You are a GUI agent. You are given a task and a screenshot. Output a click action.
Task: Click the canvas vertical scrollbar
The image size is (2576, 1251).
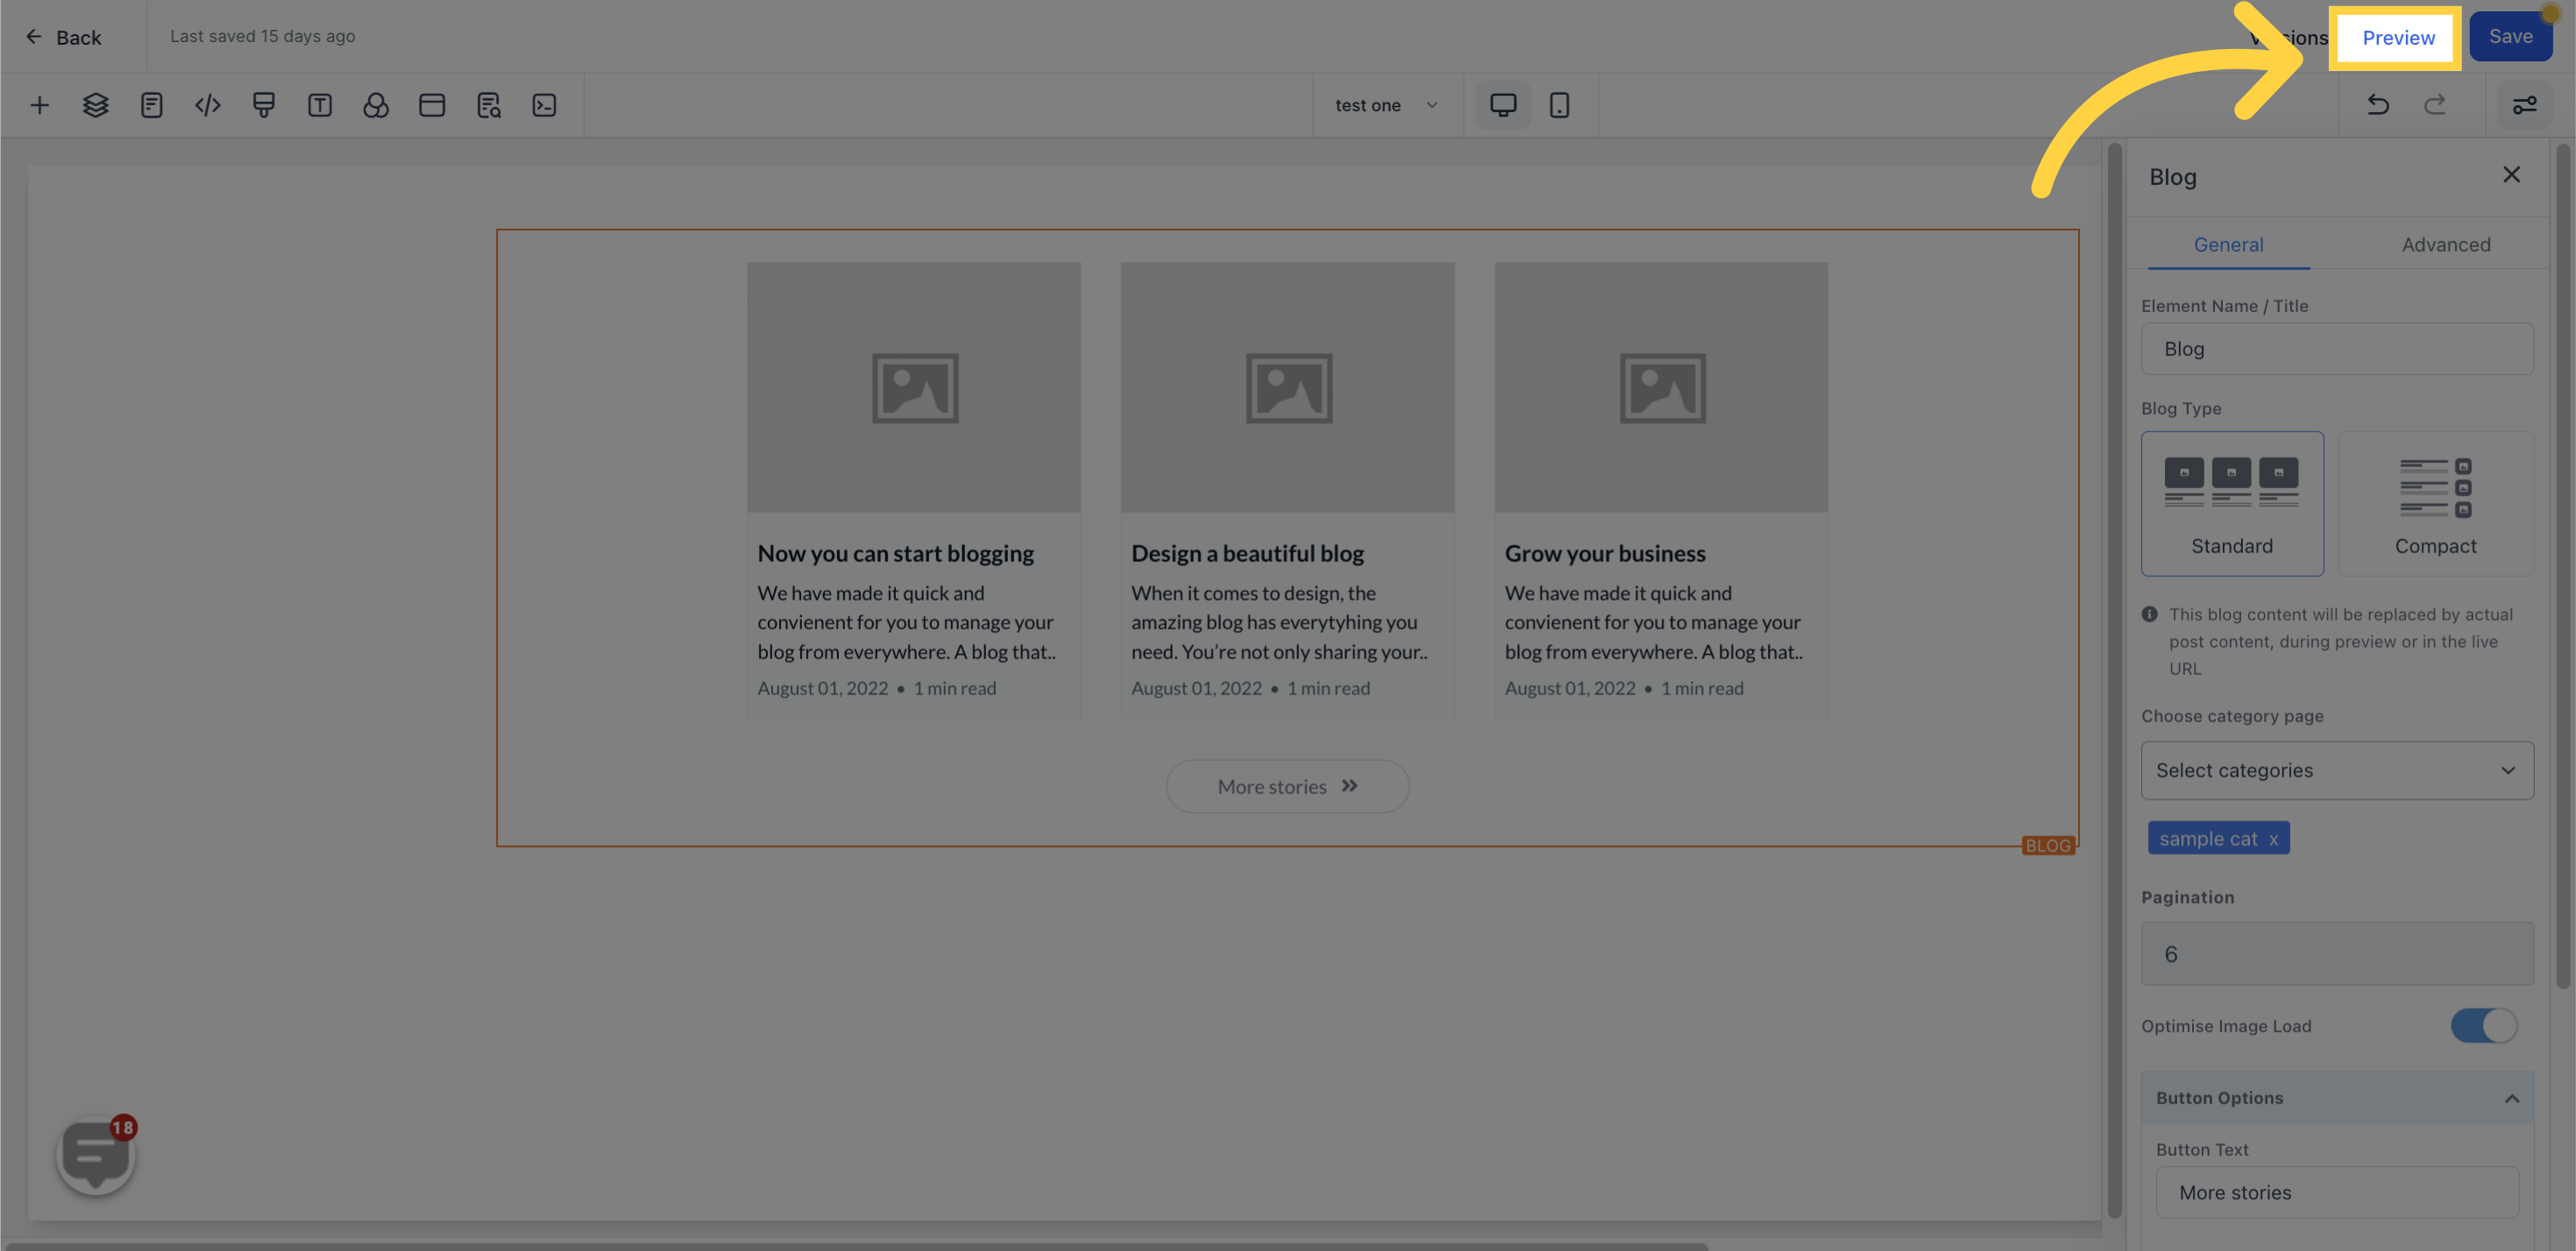coord(2113,680)
